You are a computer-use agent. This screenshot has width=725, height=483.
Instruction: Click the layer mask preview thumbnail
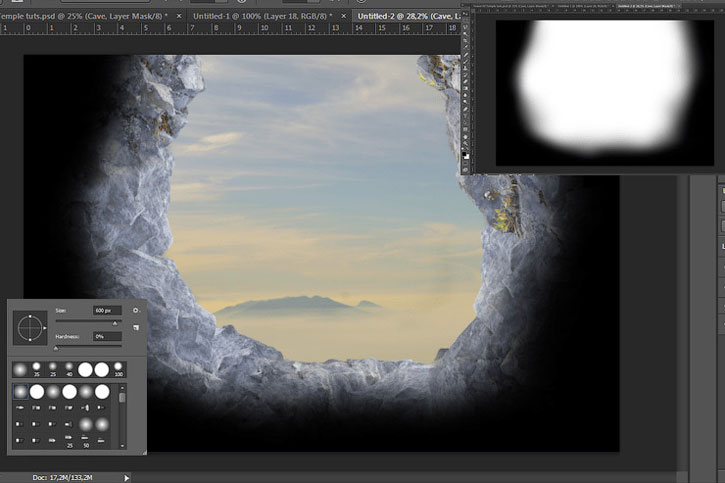605,93
